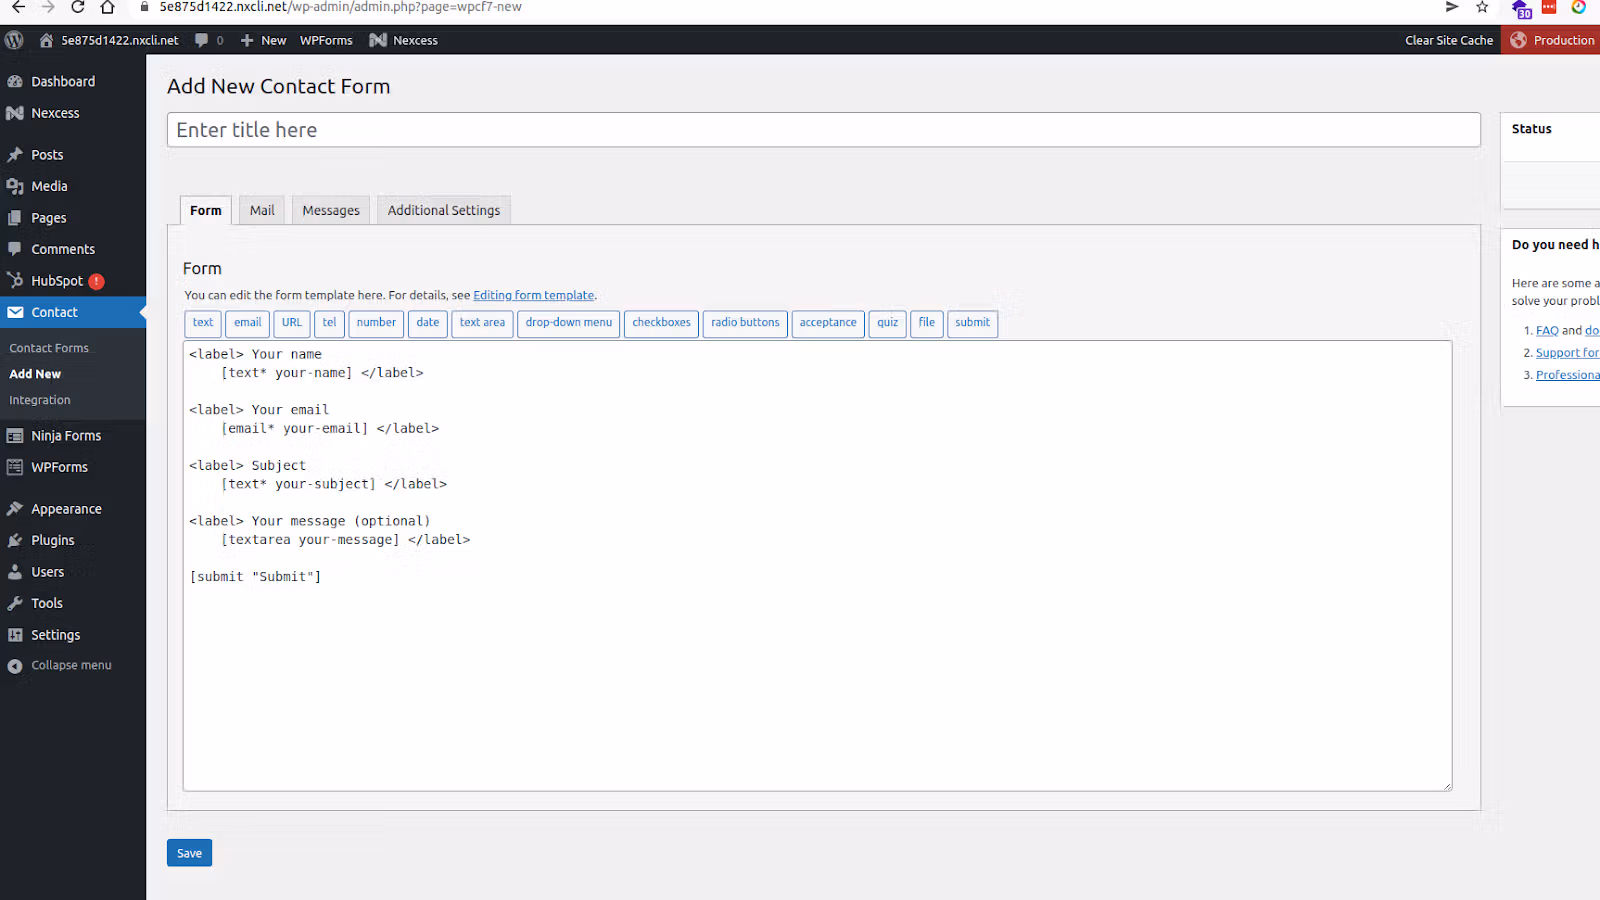Click the Nexcess icon in the admin bar
This screenshot has width=1600, height=900.
pyautogui.click(x=377, y=40)
